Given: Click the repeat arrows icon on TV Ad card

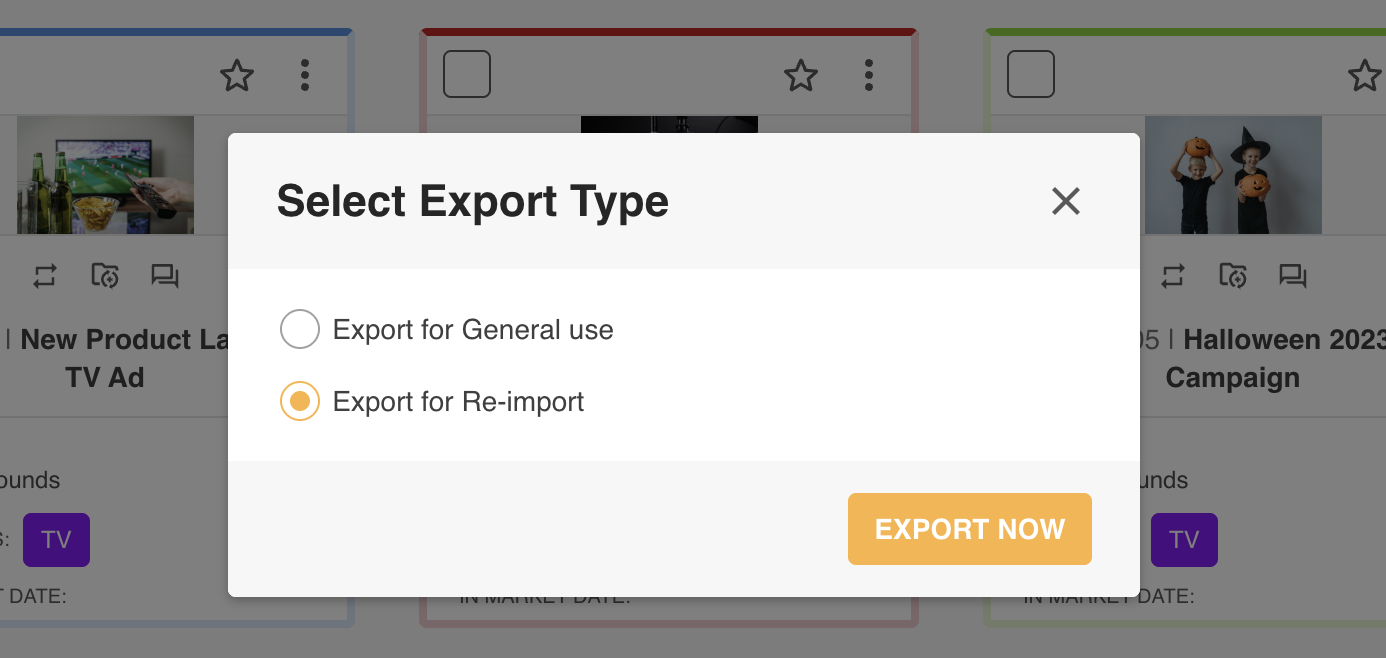Looking at the screenshot, I should click(x=45, y=276).
